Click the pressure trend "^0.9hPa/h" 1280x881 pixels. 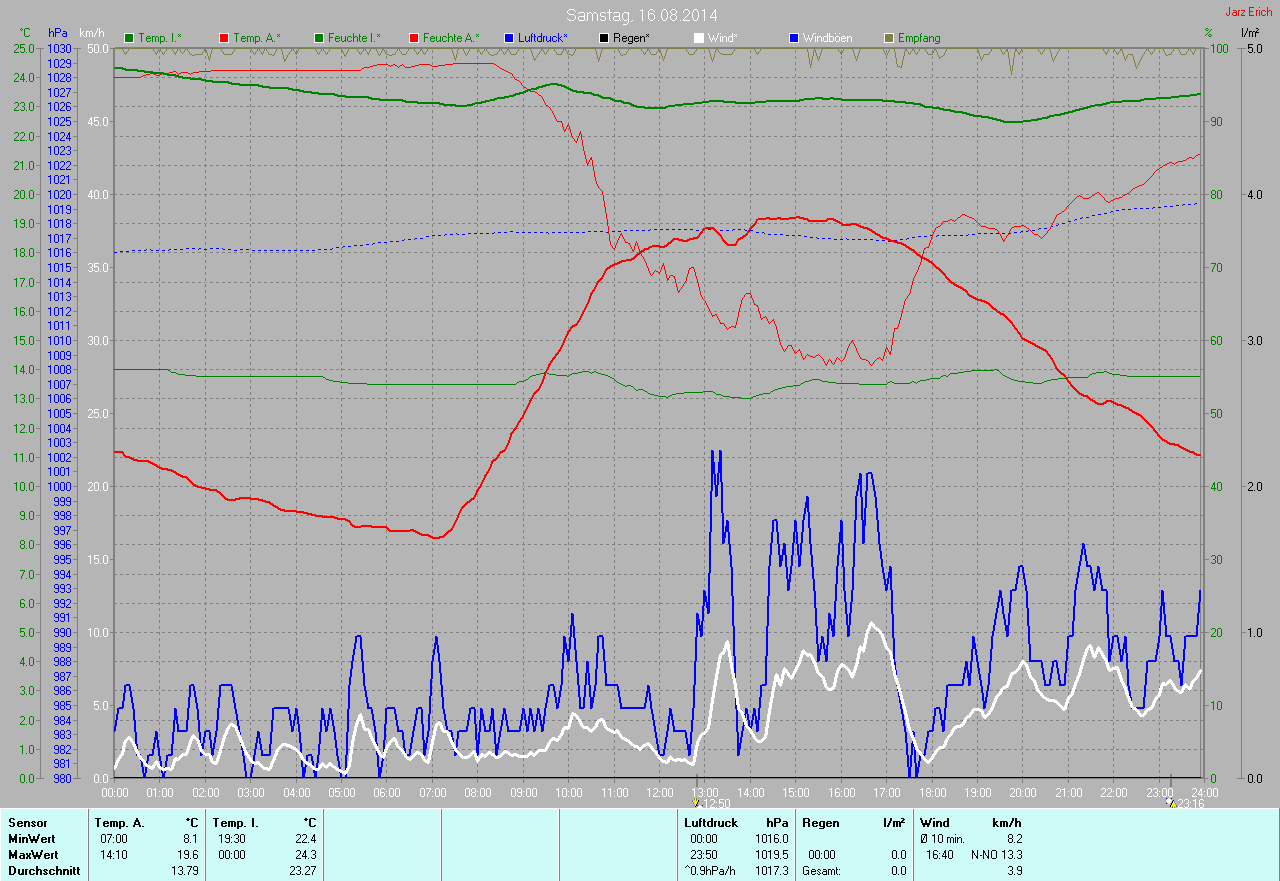(x=709, y=871)
